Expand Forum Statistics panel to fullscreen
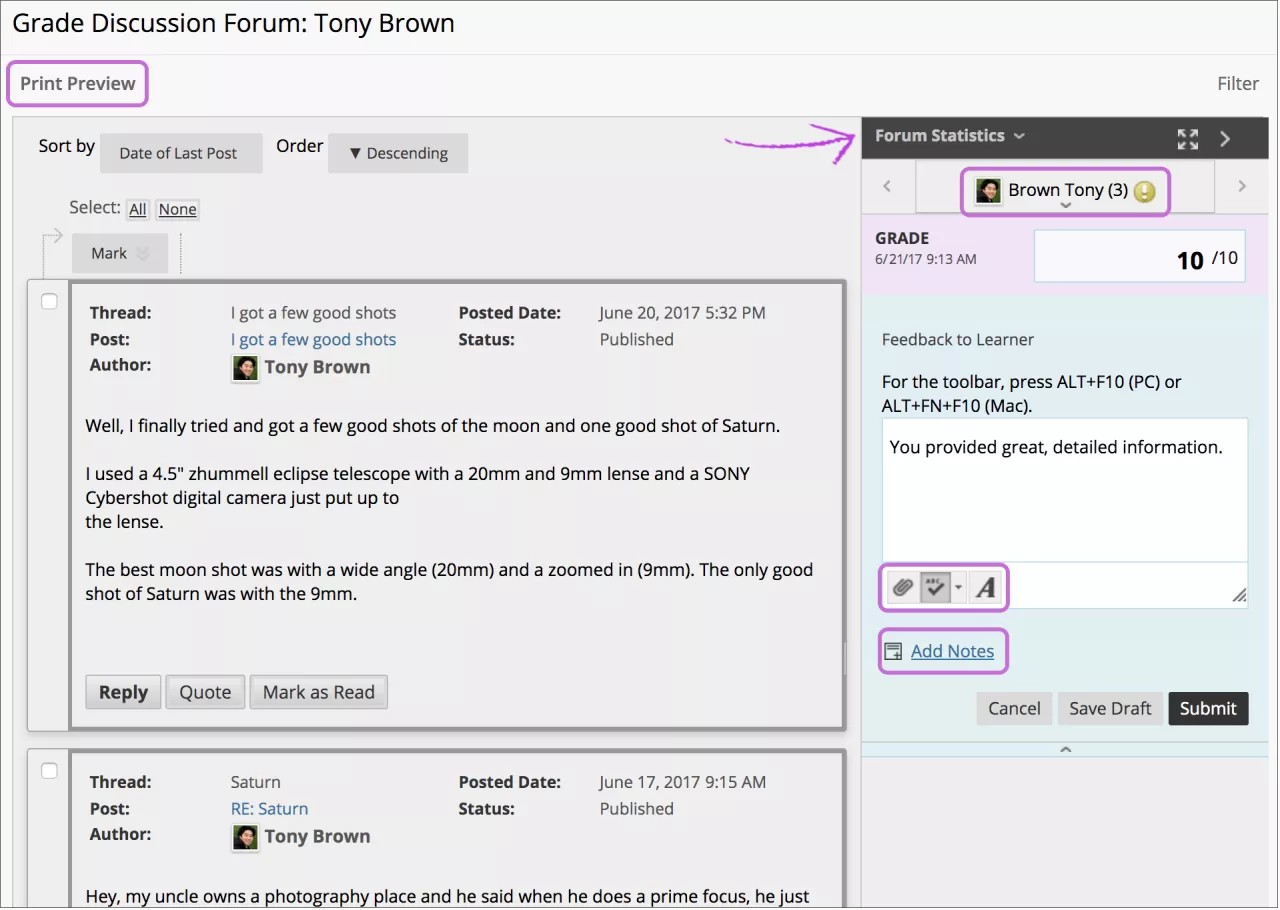 pyautogui.click(x=1187, y=138)
